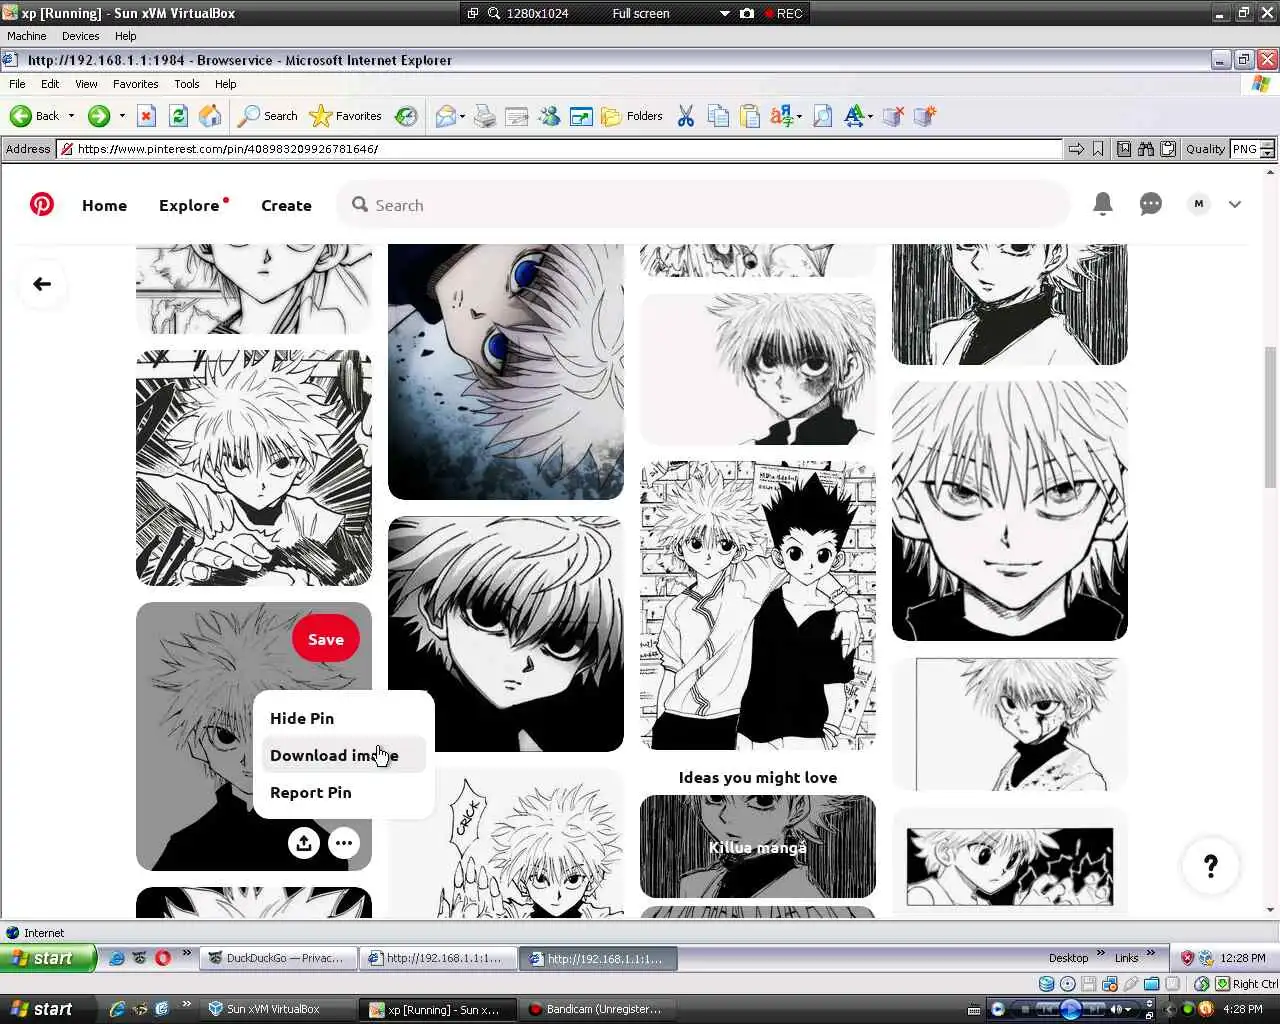Click the IE Print icon
1280x1024 pixels.
485,116
